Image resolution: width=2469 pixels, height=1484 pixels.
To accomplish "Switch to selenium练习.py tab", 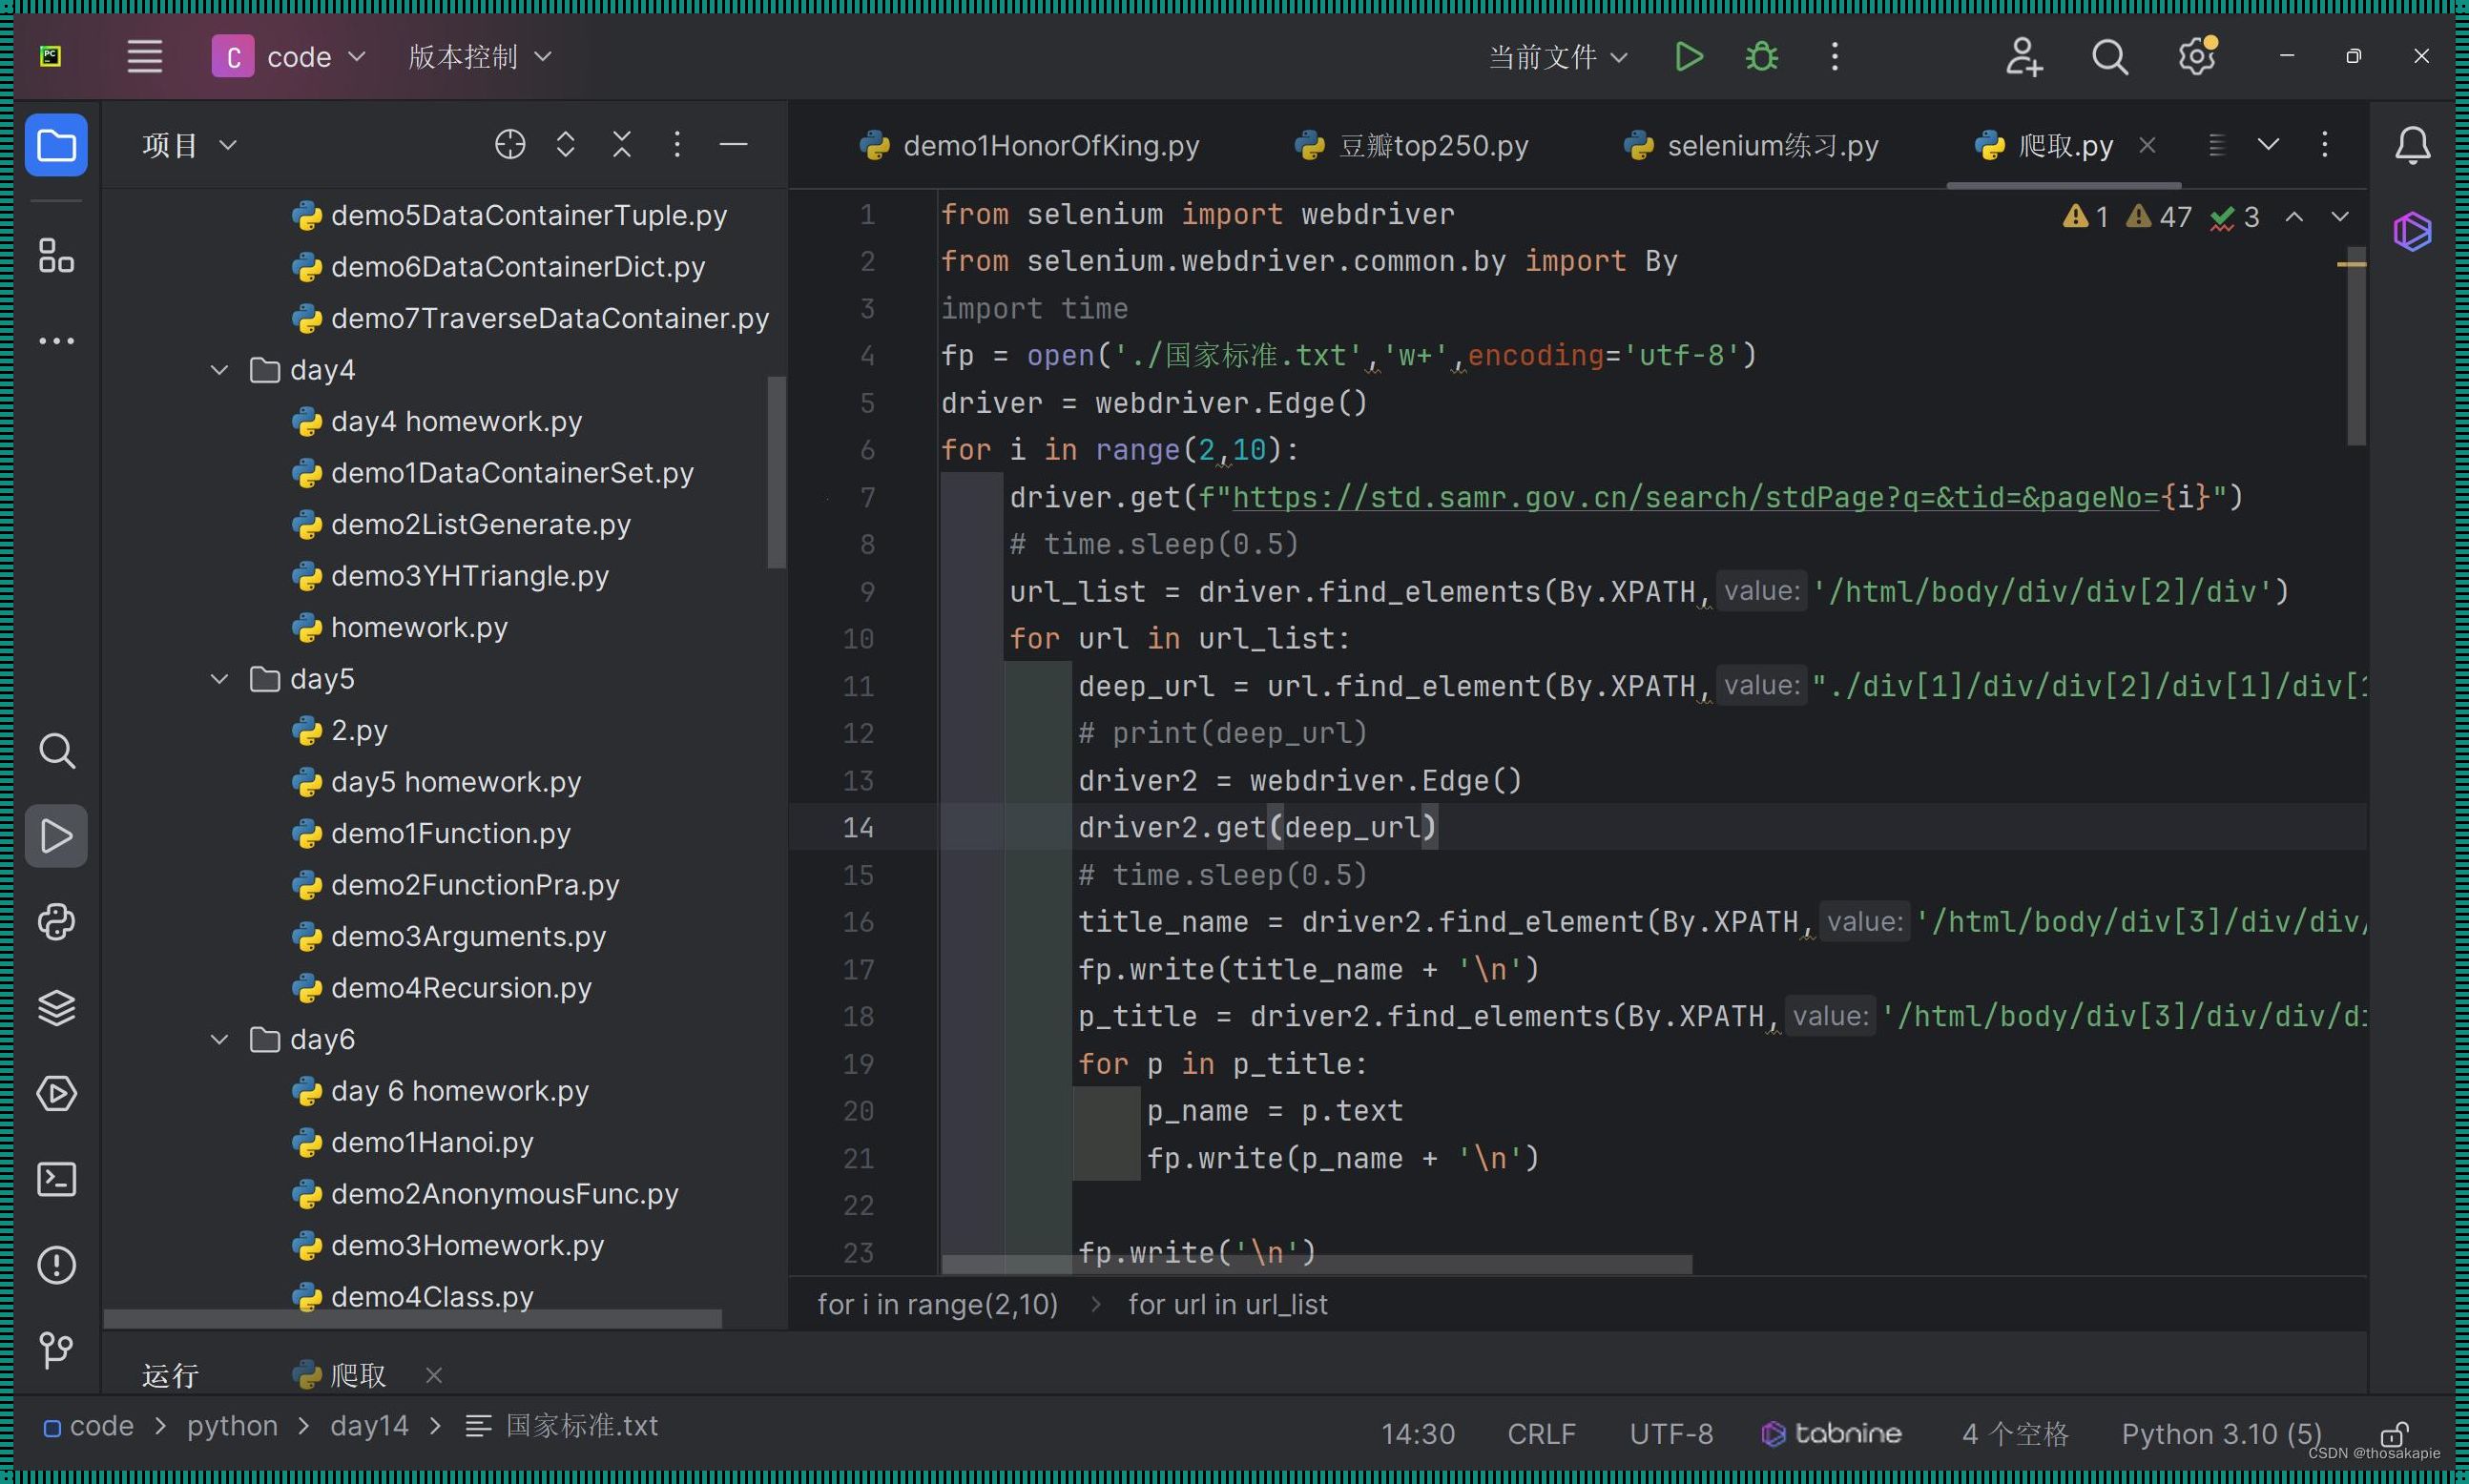I will (x=1750, y=146).
